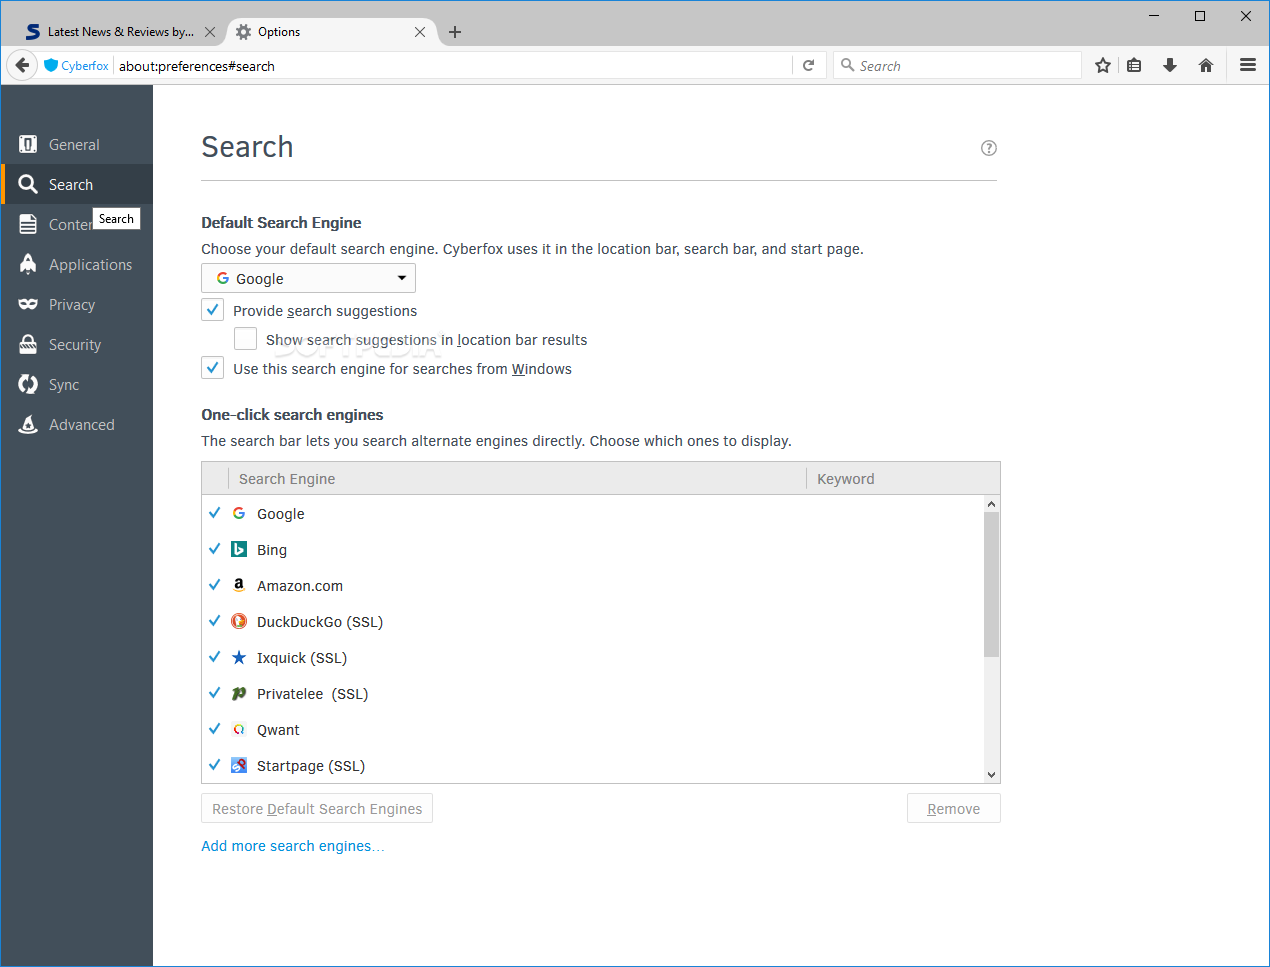This screenshot has height=967, width=1270.
Task: Open the default search engine dropdown
Action: click(x=308, y=278)
